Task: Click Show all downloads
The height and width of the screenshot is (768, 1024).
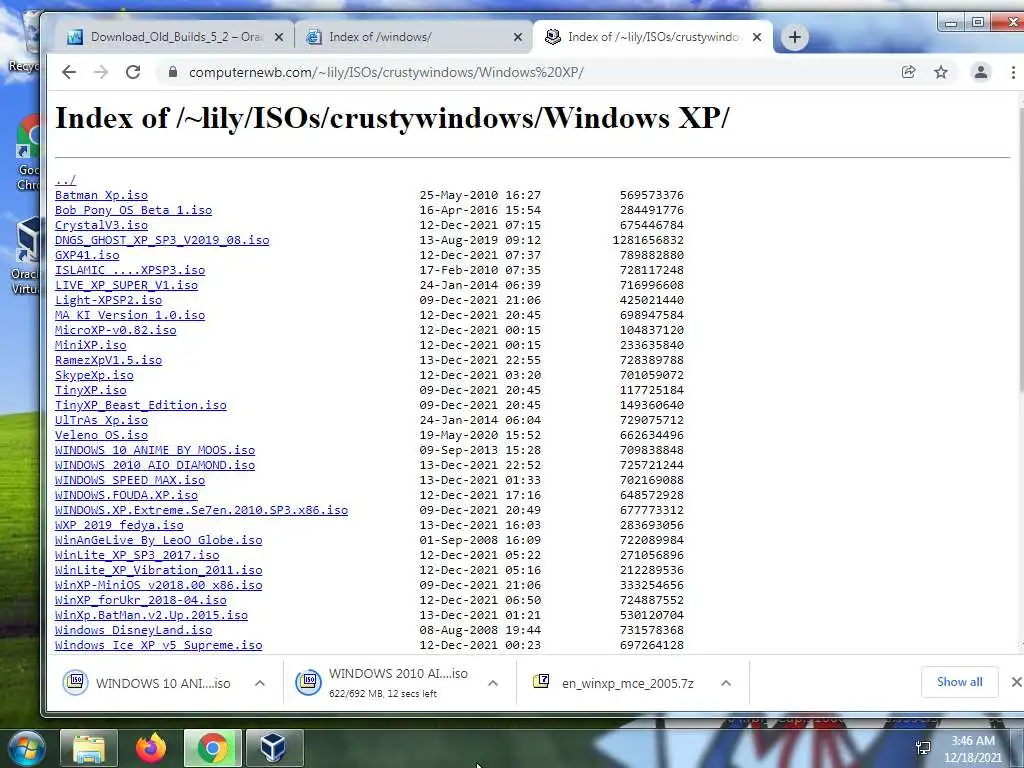Action: (959, 682)
